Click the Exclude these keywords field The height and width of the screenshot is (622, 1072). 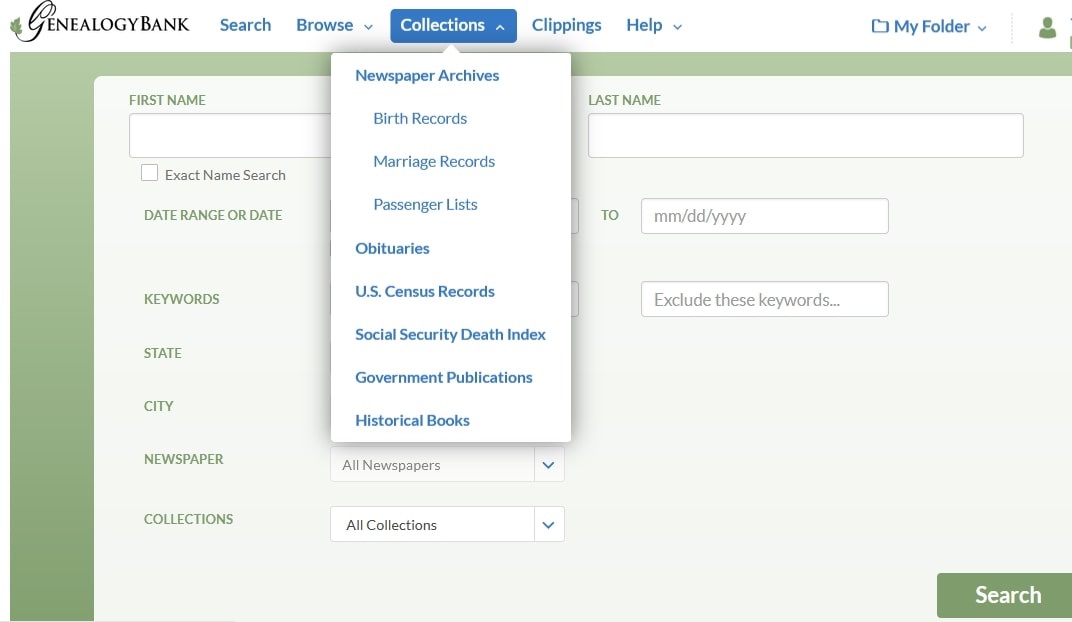coord(764,299)
